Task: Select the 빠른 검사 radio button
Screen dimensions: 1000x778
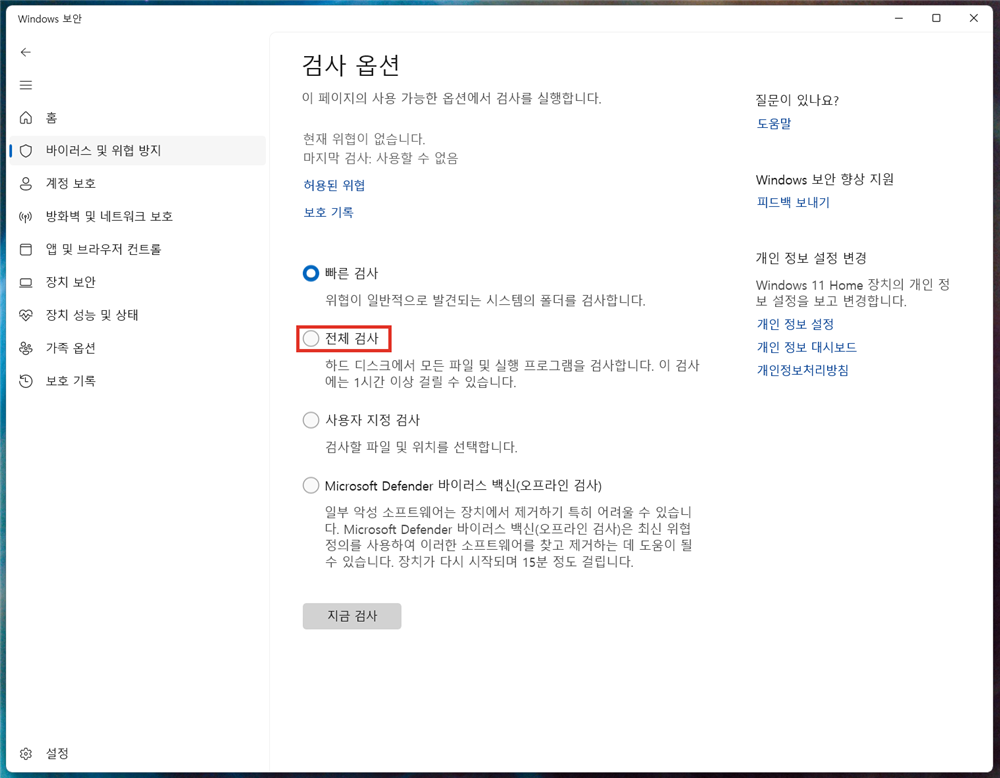Action: pyautogui.click(x=311, y=274)
